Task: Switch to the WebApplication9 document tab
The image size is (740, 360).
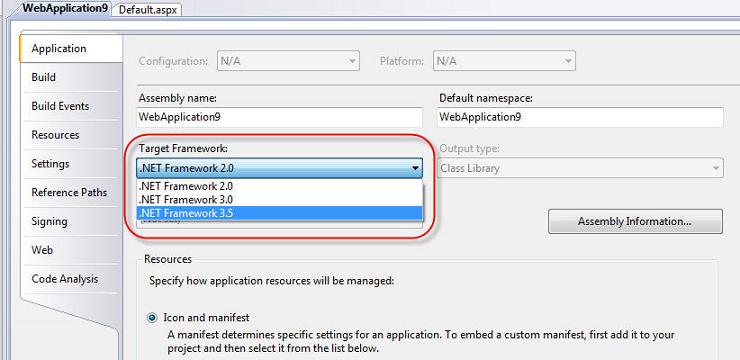Action: tap(64, 8)
